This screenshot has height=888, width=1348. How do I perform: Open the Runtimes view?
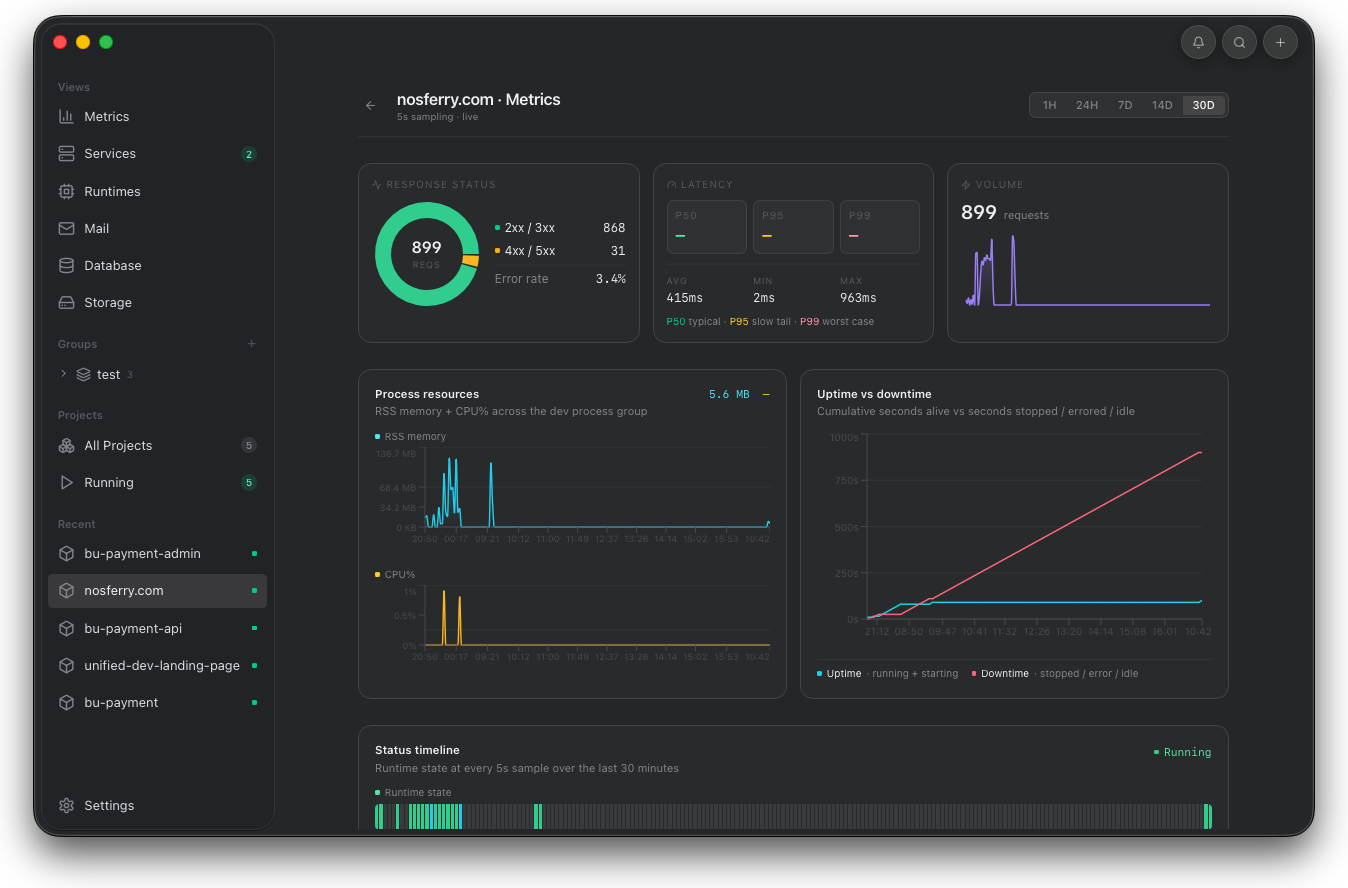tap(157, 191)
